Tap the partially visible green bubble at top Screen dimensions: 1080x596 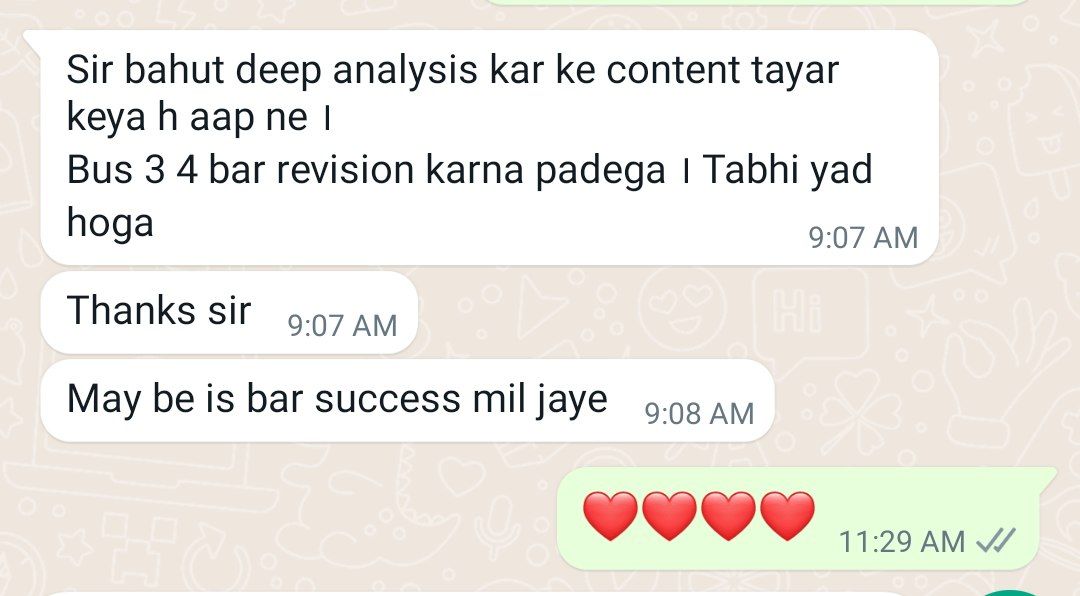click(758, 2)
